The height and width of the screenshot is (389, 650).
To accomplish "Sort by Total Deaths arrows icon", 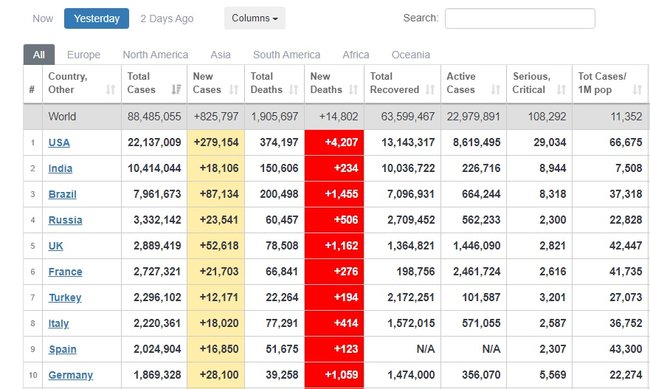I will (293, 90).
